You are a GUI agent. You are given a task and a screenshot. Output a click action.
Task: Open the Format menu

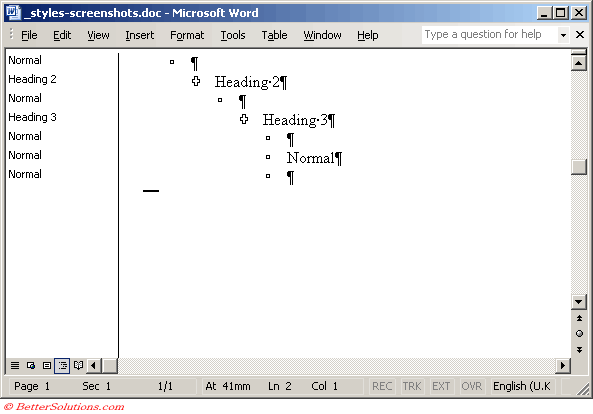tap(187, 35)
